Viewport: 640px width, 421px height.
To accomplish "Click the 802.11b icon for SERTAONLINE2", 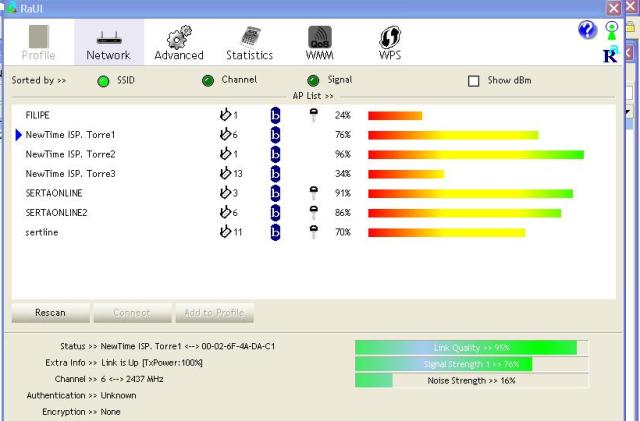I will [276, 213].
